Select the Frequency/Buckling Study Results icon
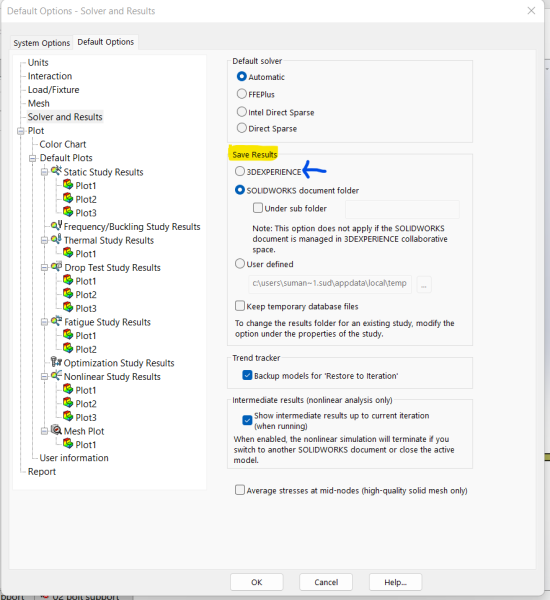550x600 pixels. point(57,225)
